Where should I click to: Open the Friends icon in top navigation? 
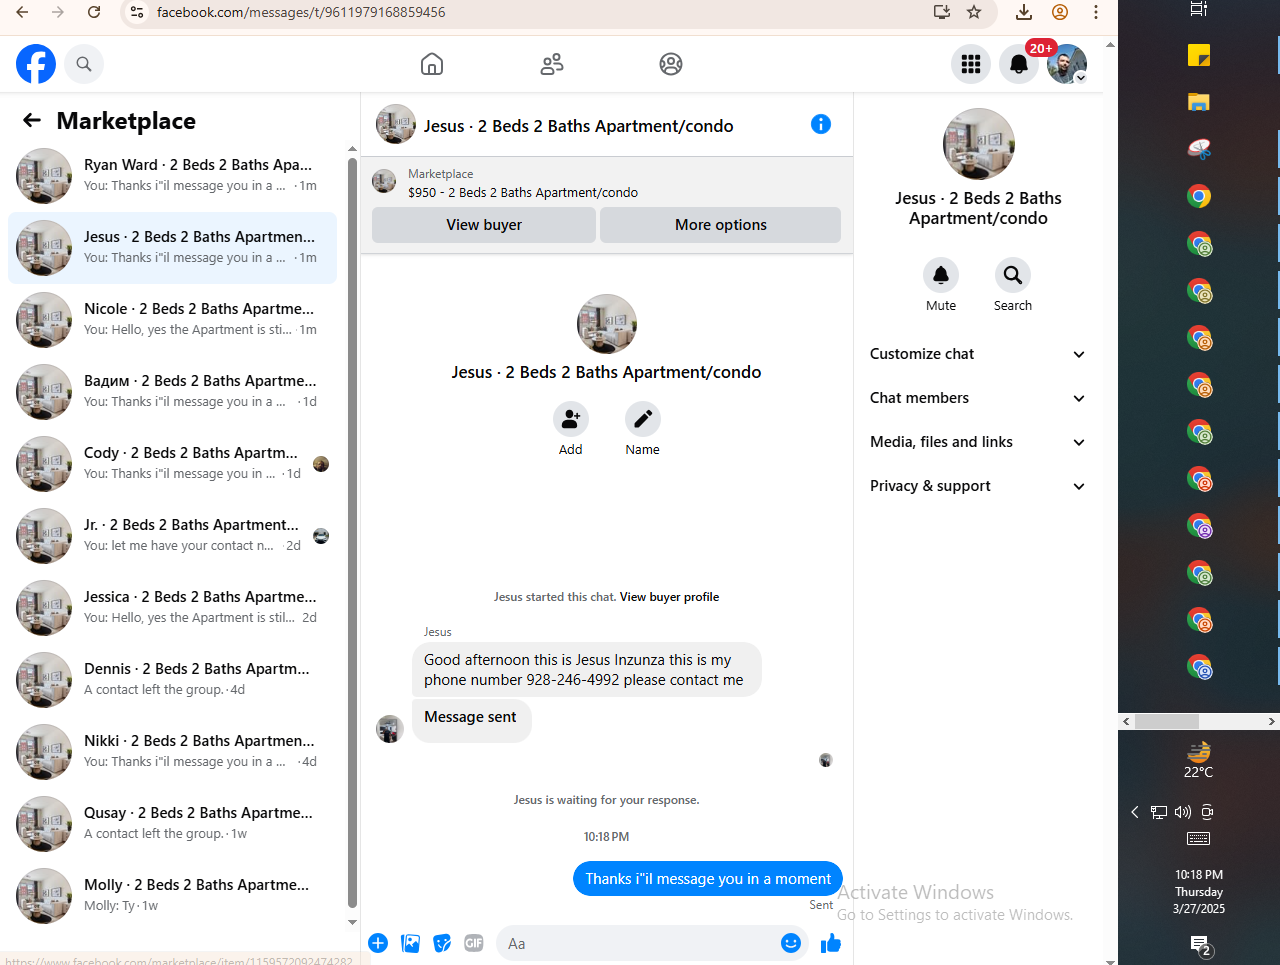pyautogui.click(x=552, y=64)
